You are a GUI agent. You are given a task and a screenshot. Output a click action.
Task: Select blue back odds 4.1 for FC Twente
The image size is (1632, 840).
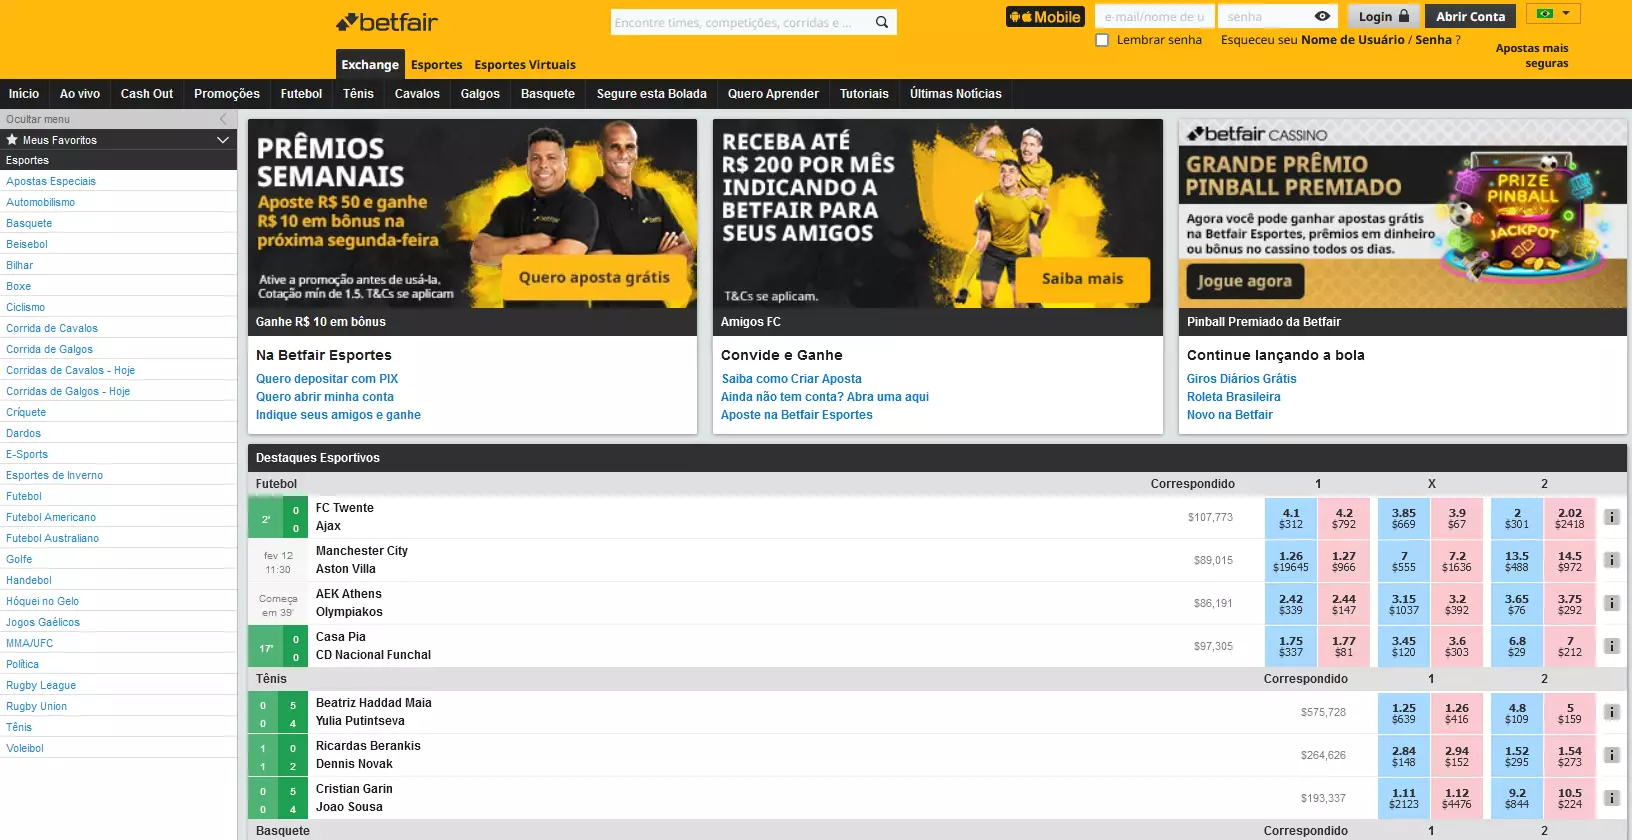point(1291,517)
